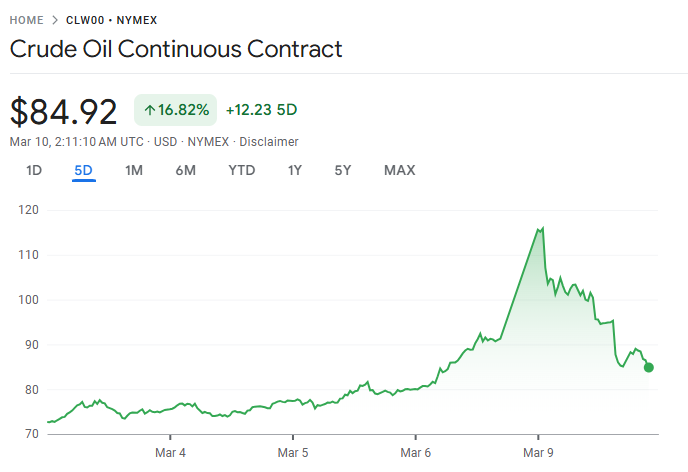Click the Mar 4 date label

[171, 453]
